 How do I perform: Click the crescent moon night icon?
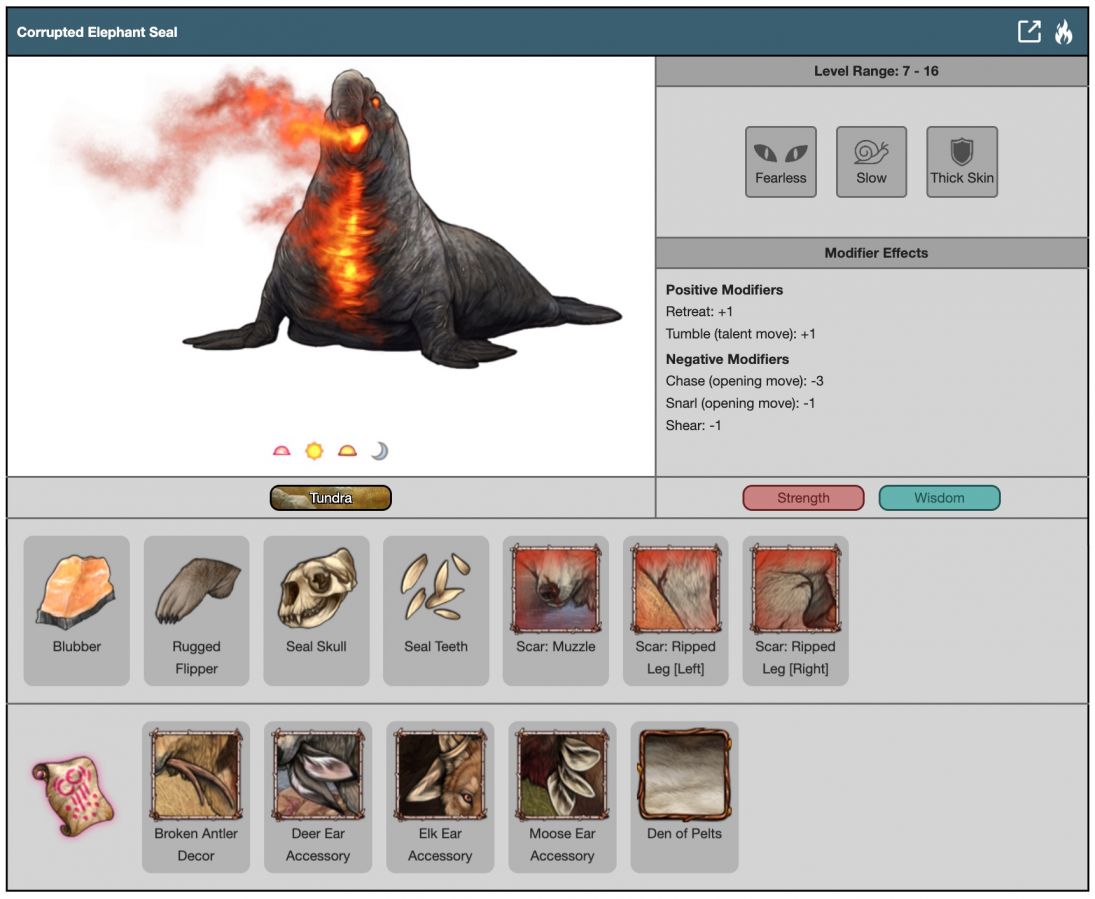[x=379, y=451]
